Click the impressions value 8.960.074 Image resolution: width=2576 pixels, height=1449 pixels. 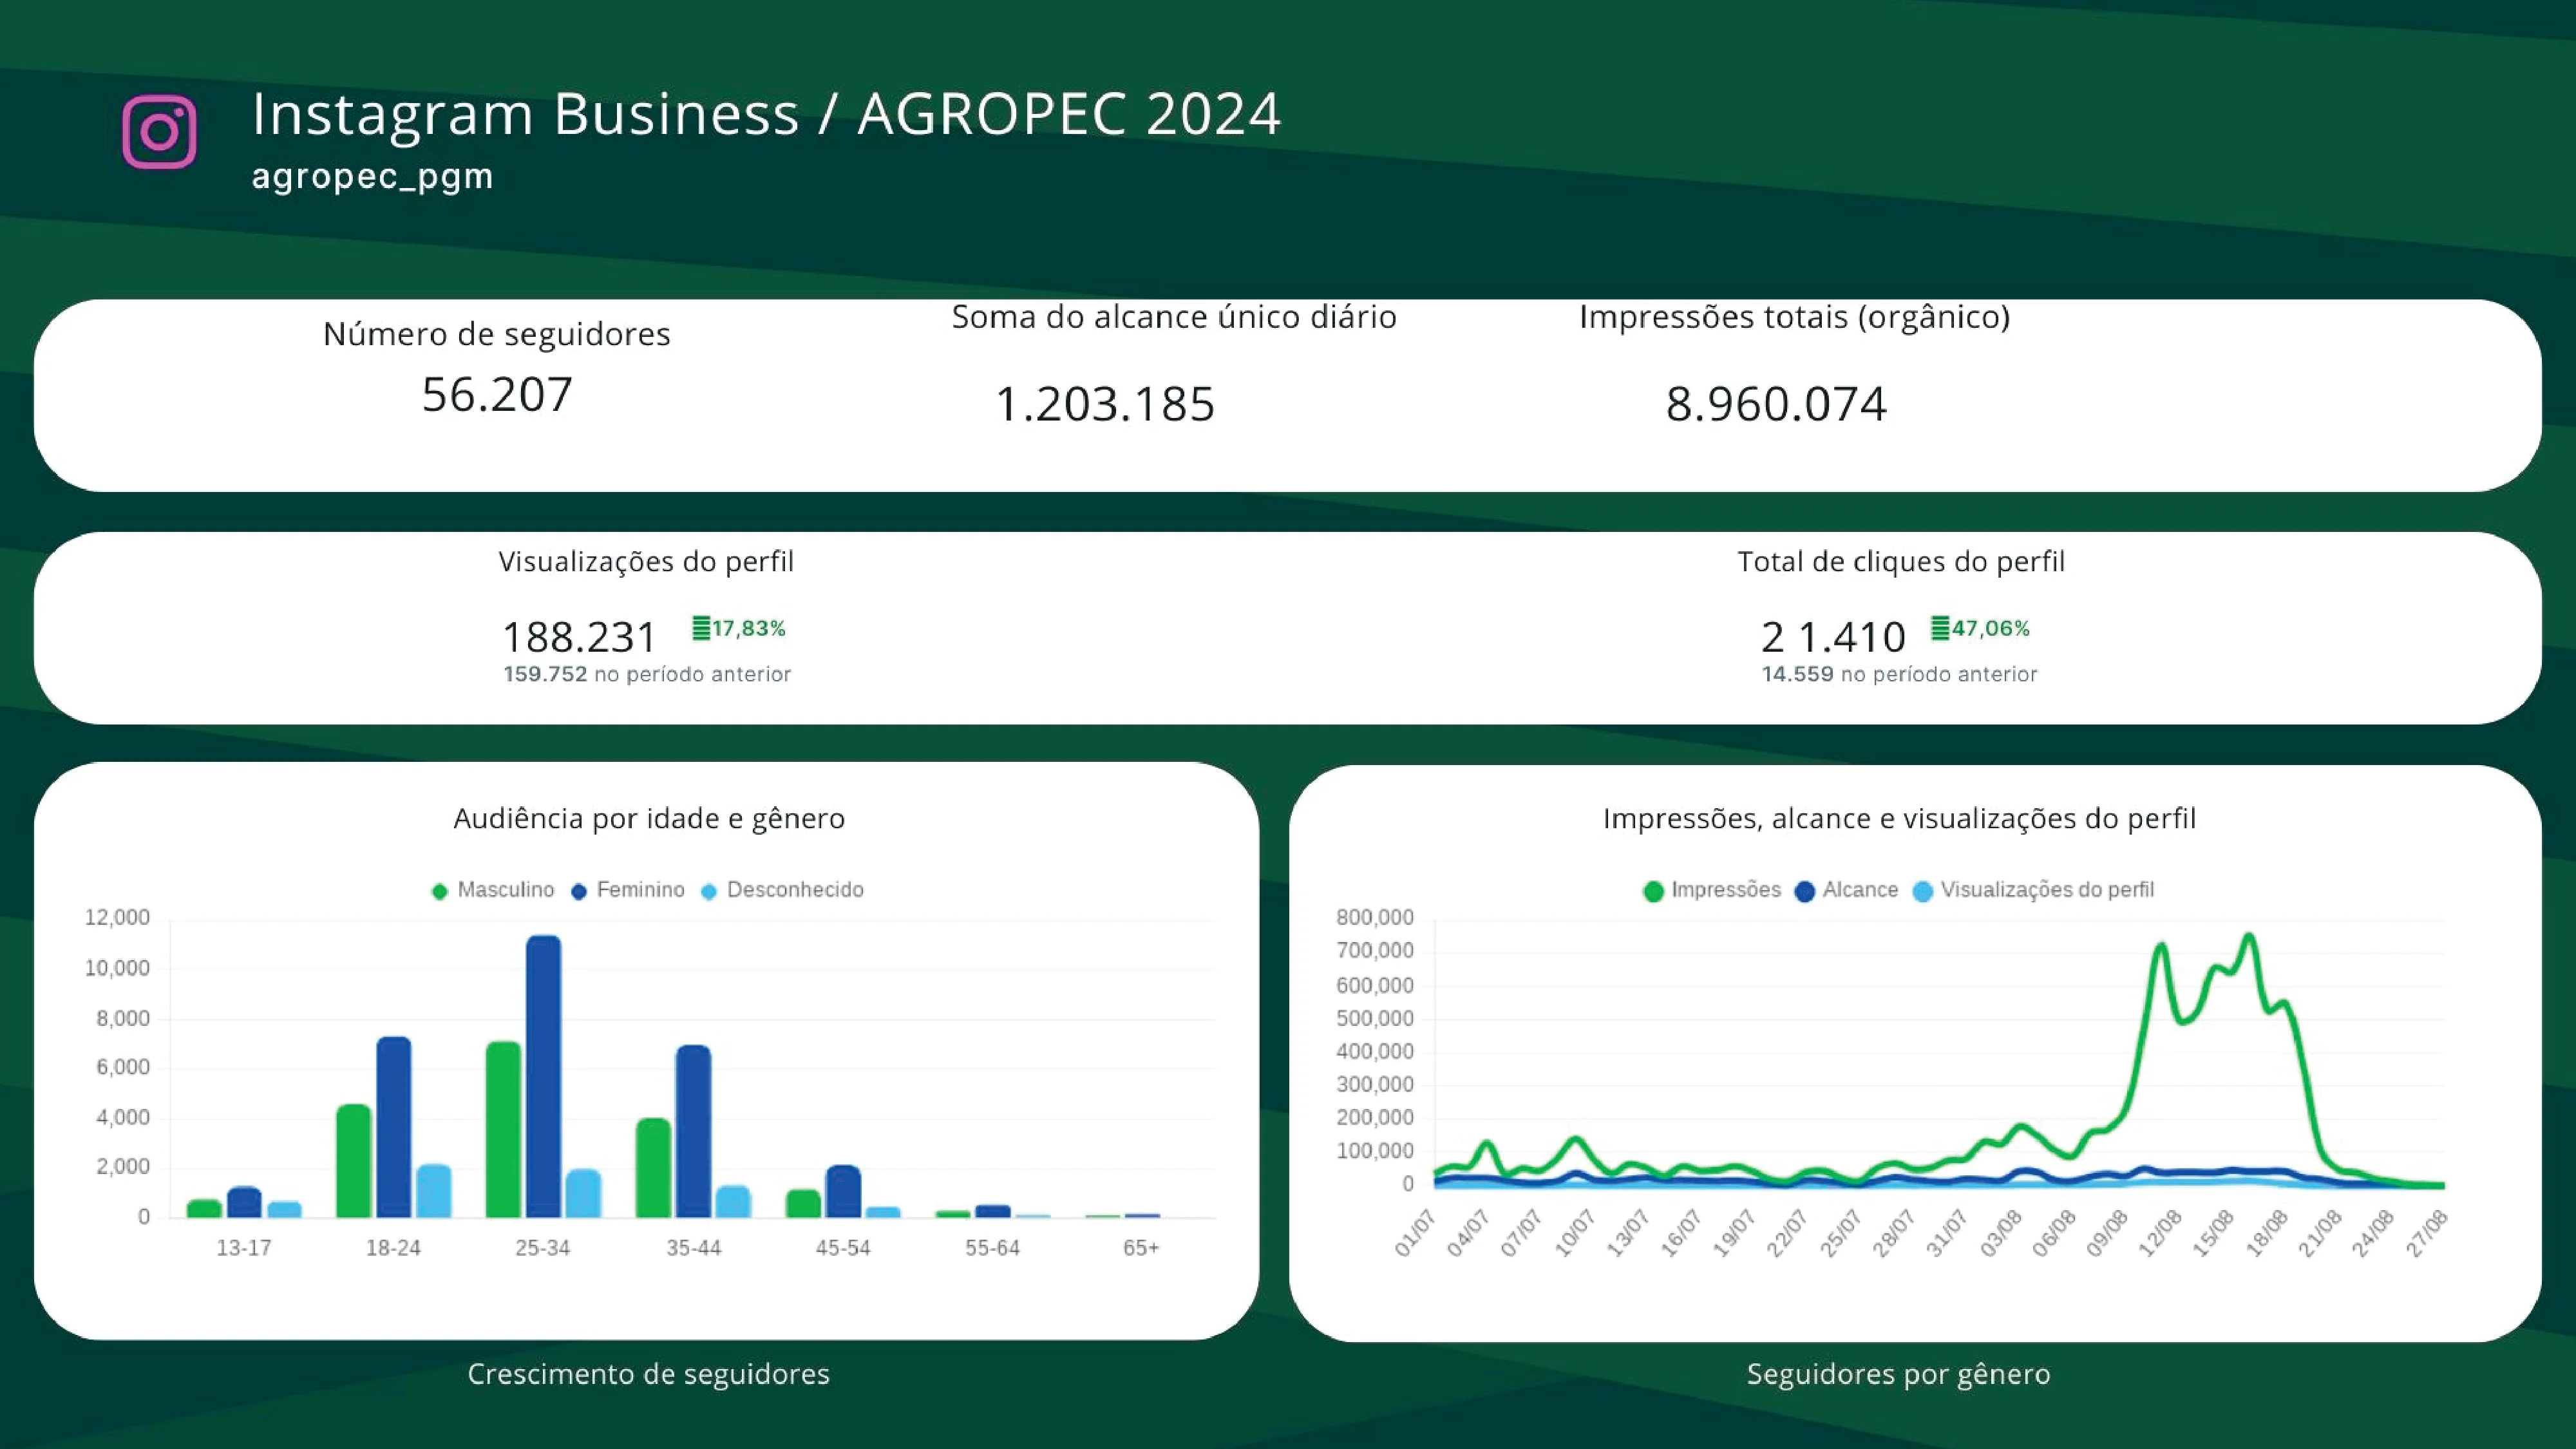click(1776, 404)
